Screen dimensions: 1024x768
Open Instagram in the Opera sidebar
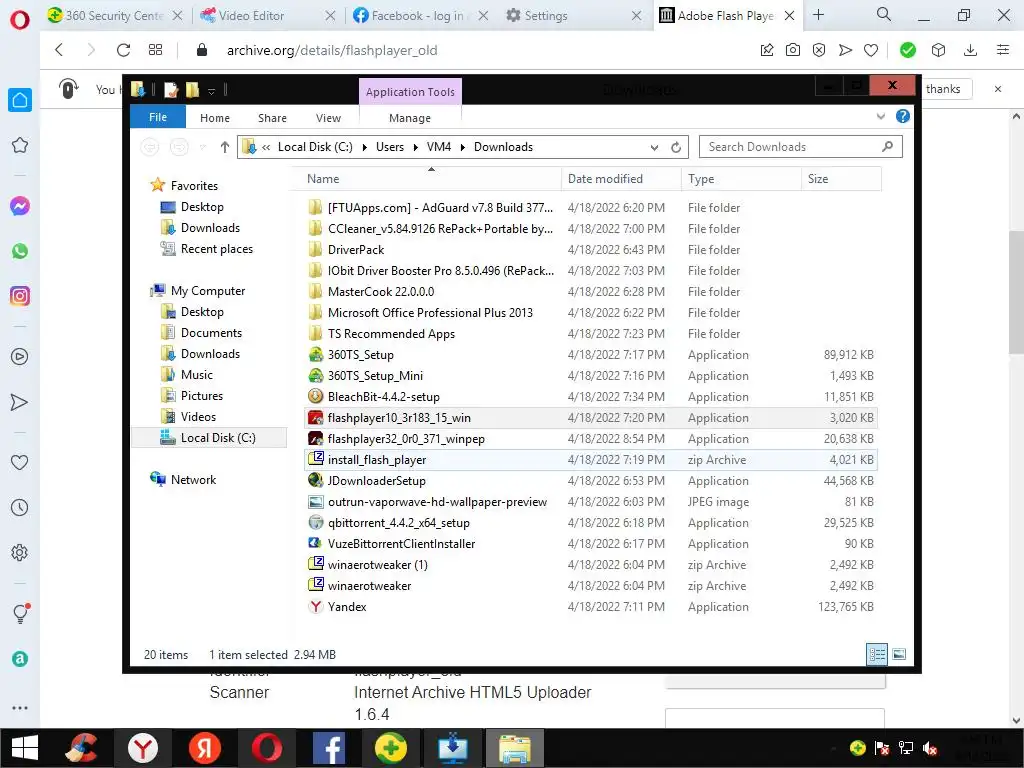point(20,296)
